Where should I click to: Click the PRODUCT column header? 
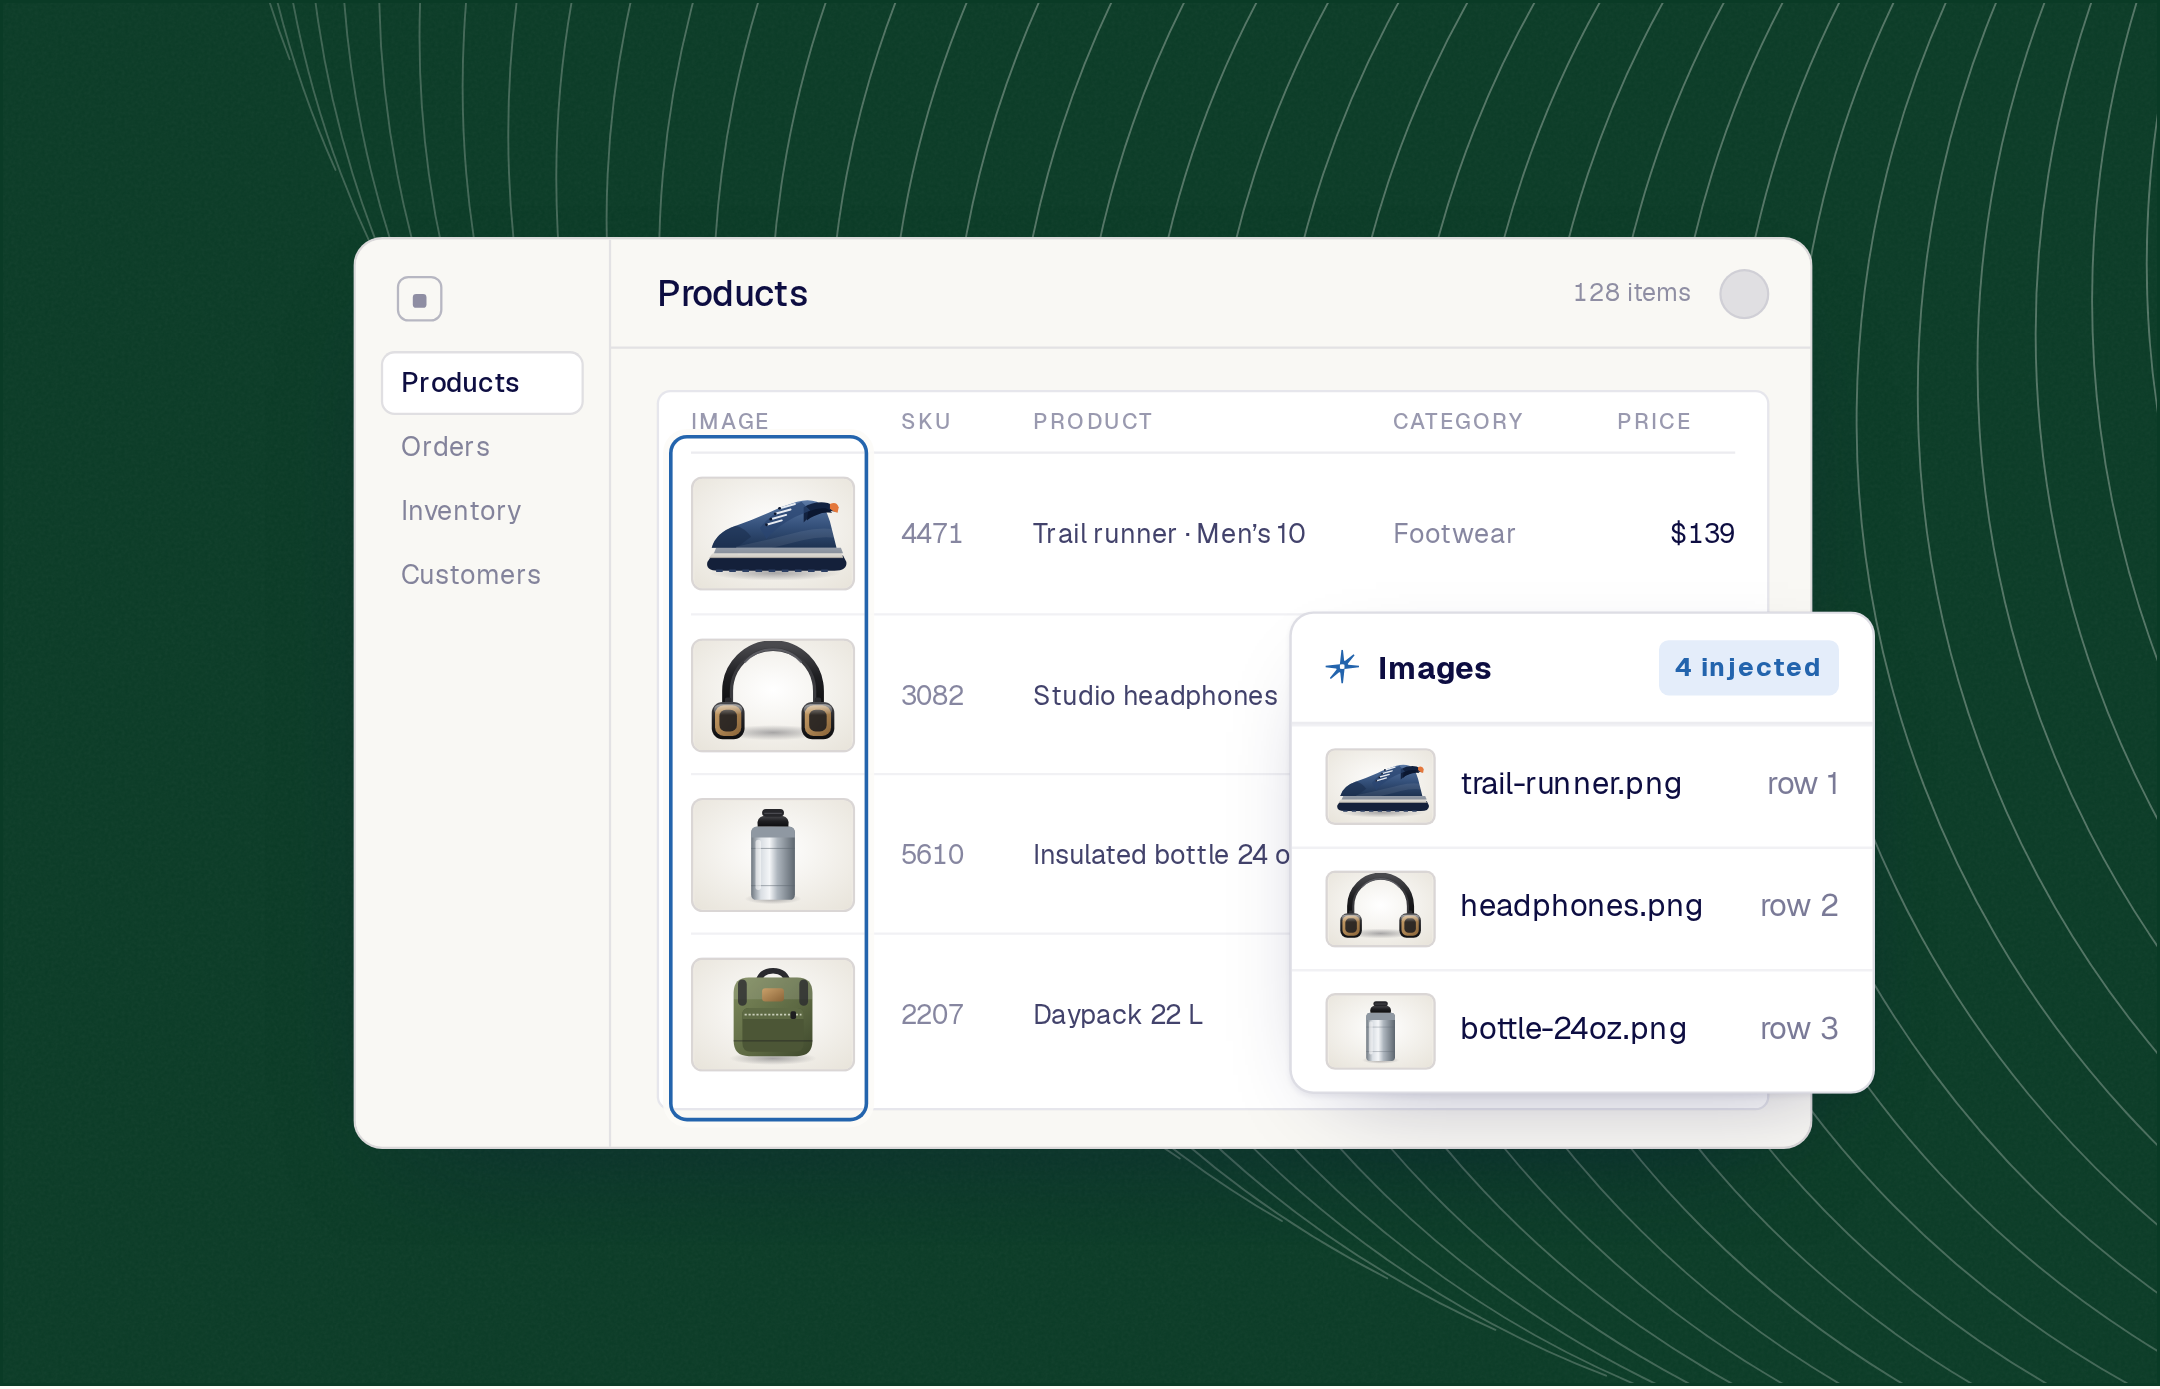coord(1093,422)
